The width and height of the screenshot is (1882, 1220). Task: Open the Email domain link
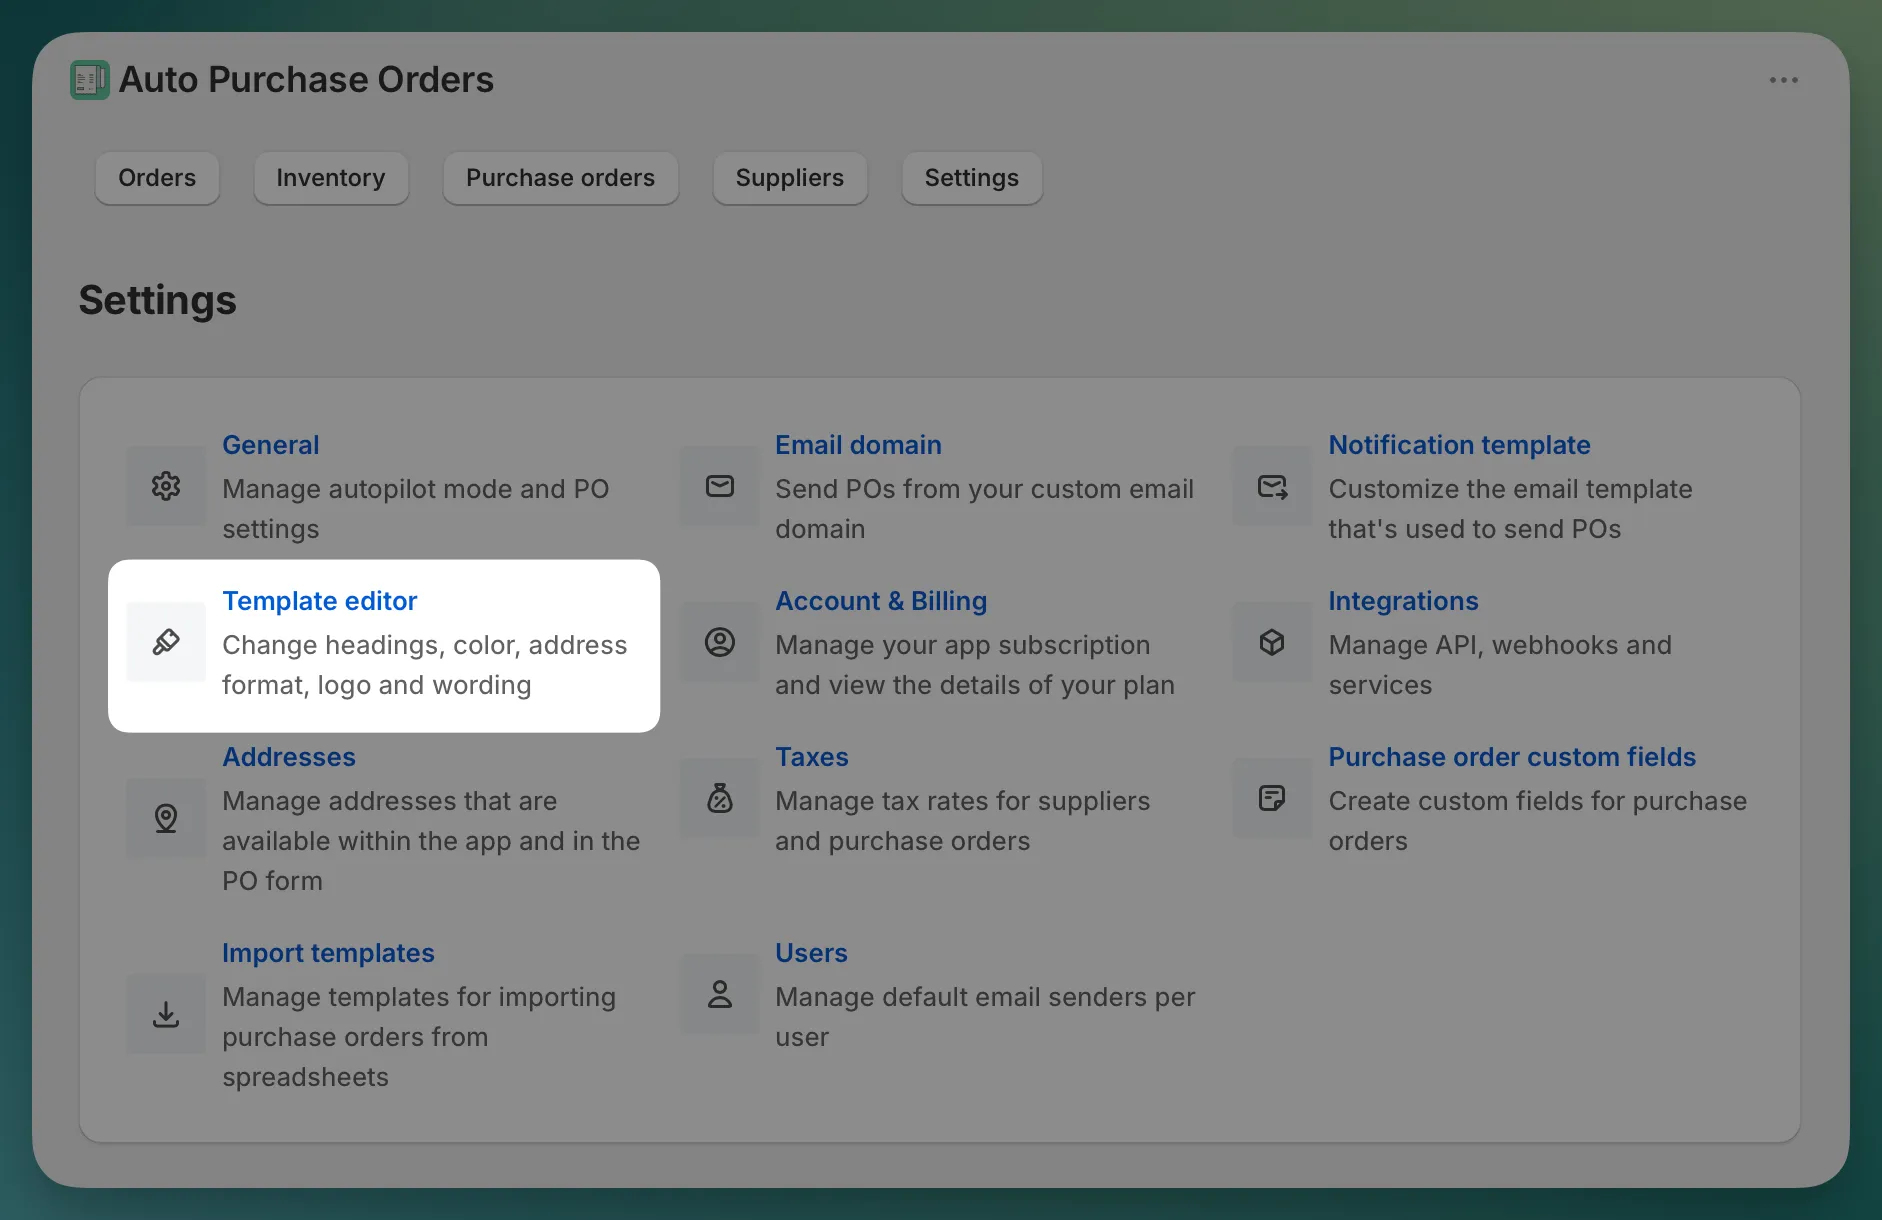coord(858,445)
